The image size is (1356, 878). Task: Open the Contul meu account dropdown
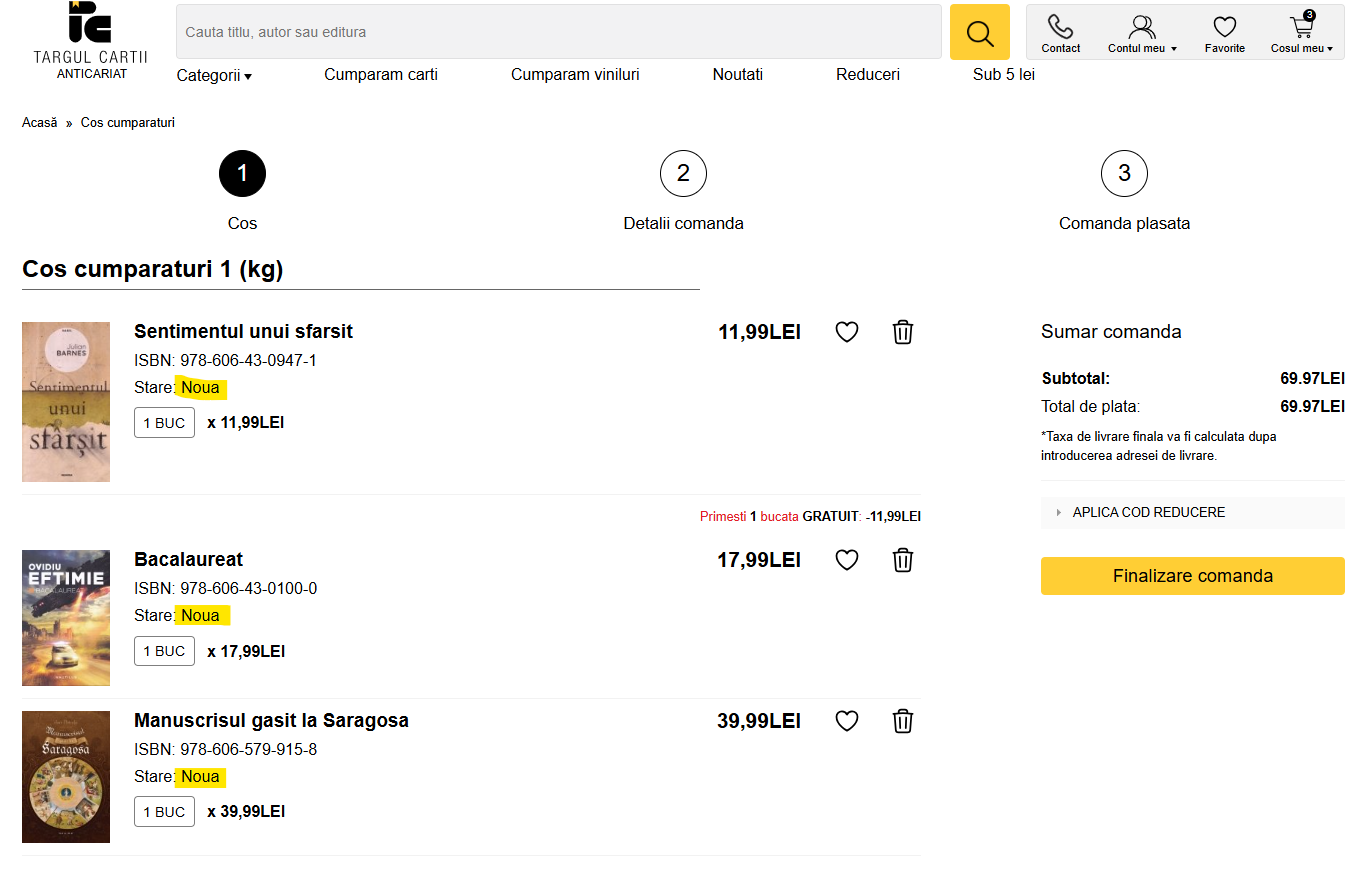coord(1142,33)
